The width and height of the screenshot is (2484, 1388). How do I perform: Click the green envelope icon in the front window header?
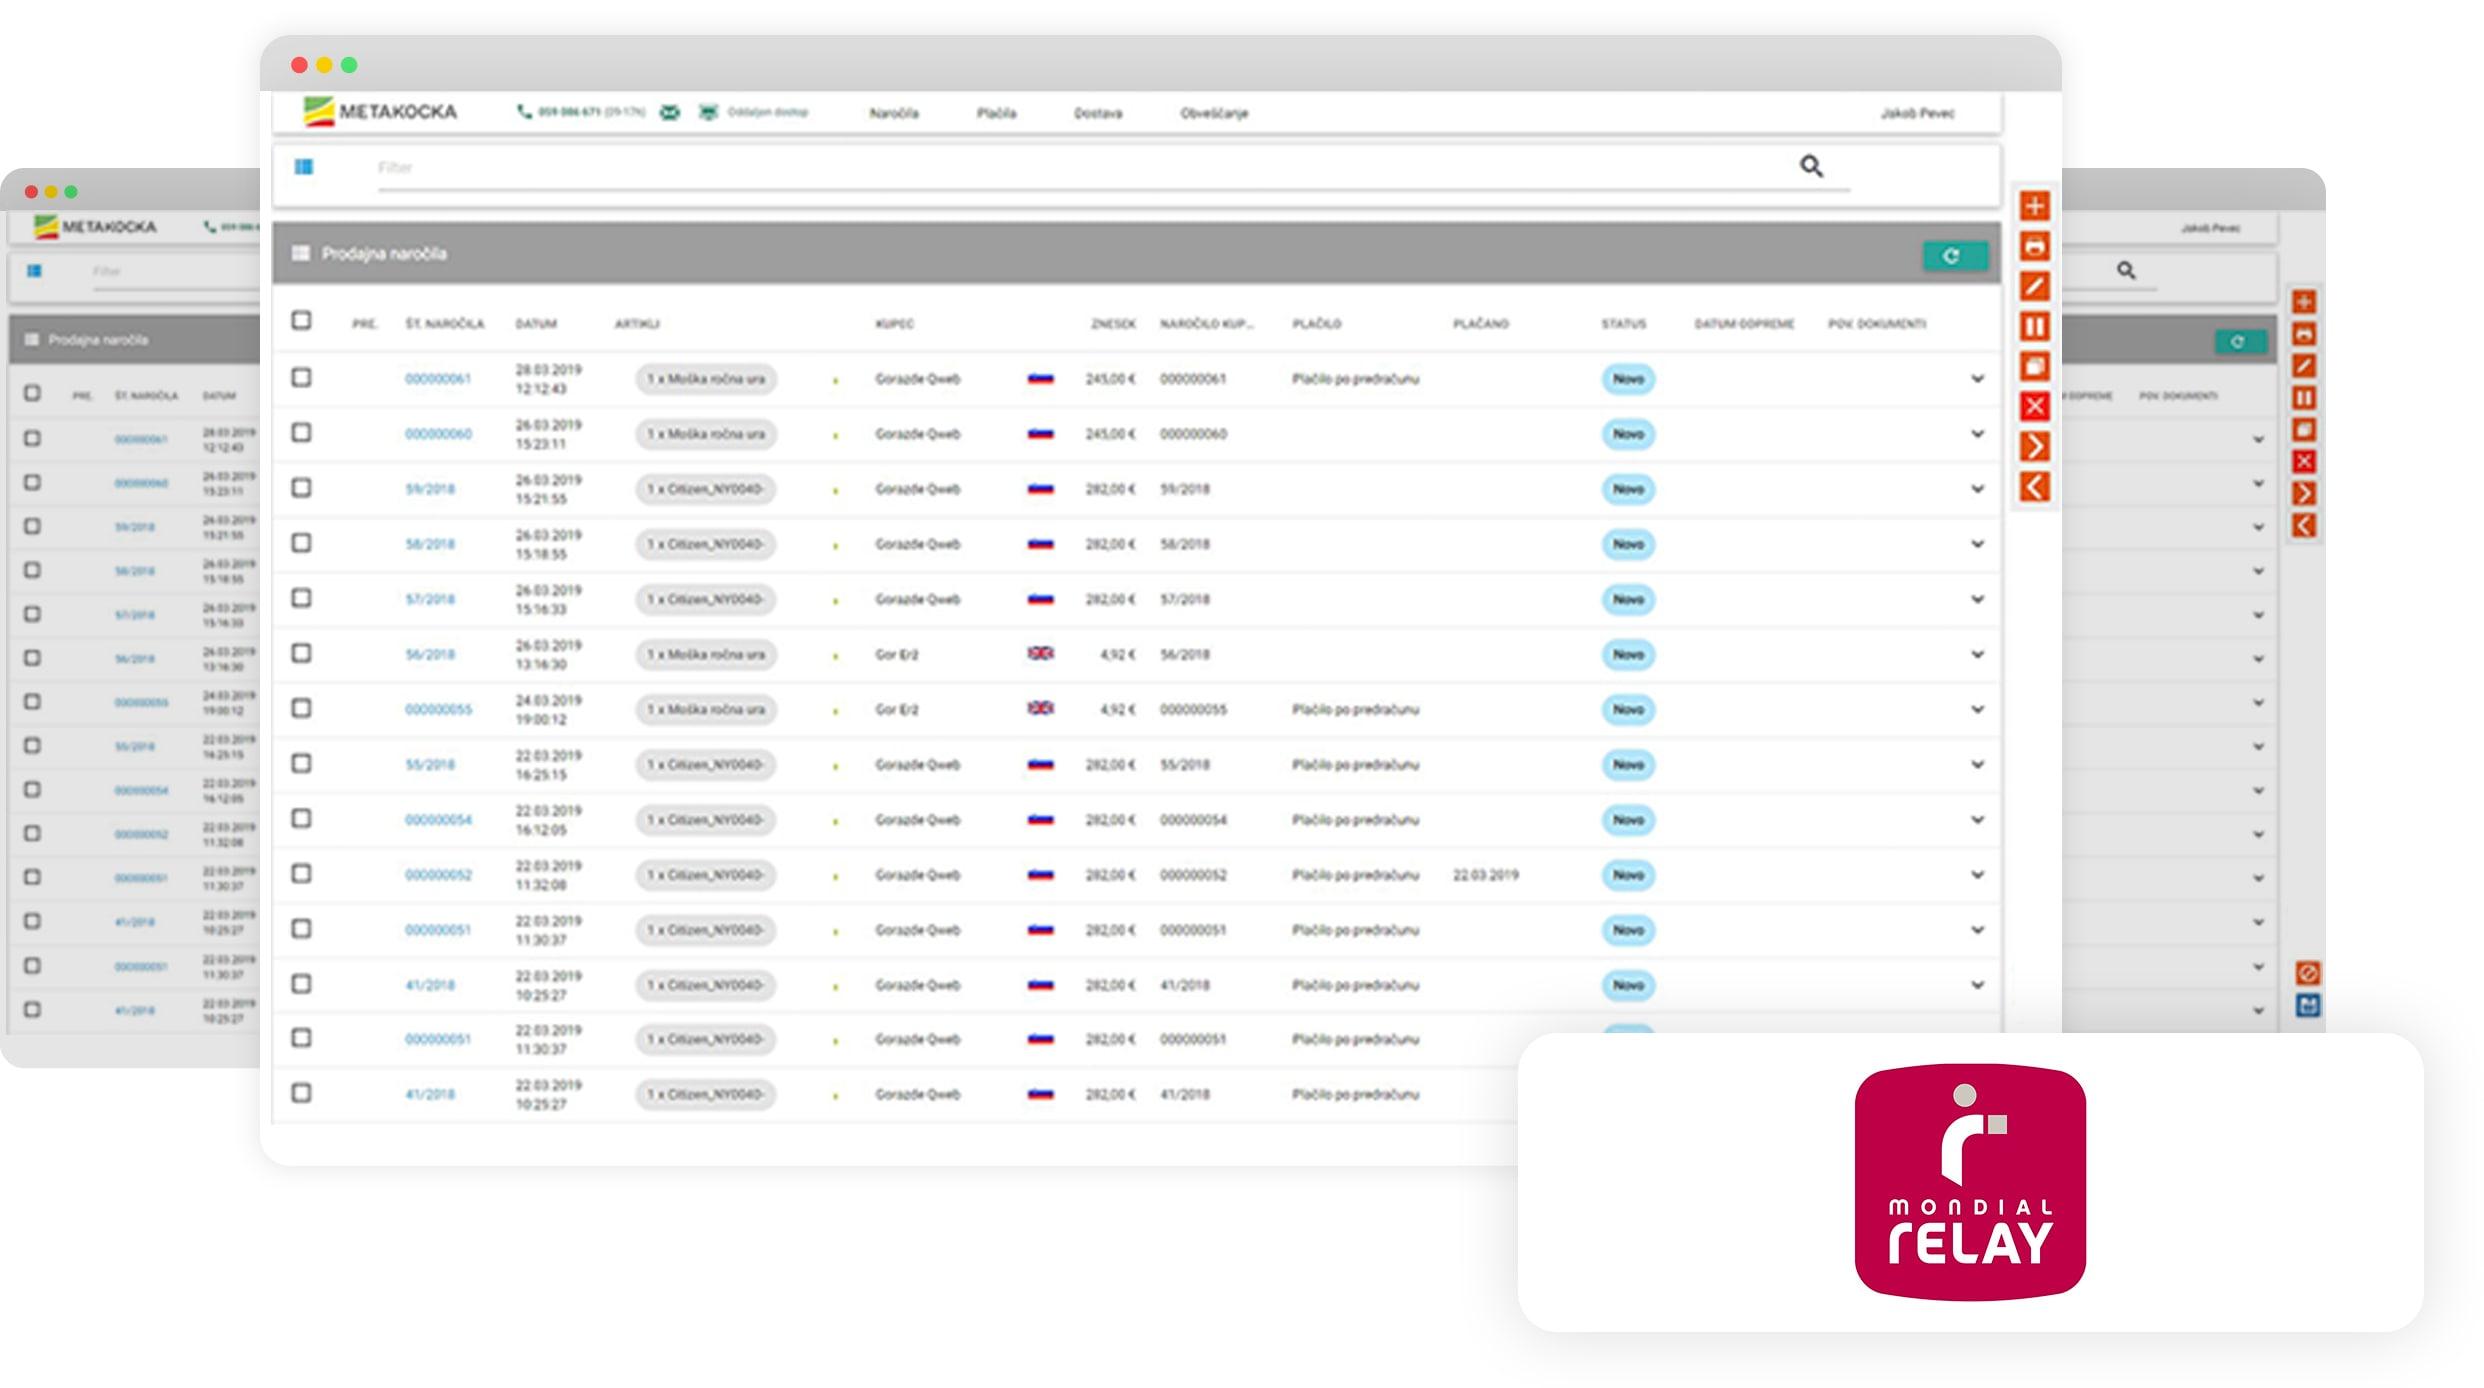pyautogui.click(x=670, y=112)
